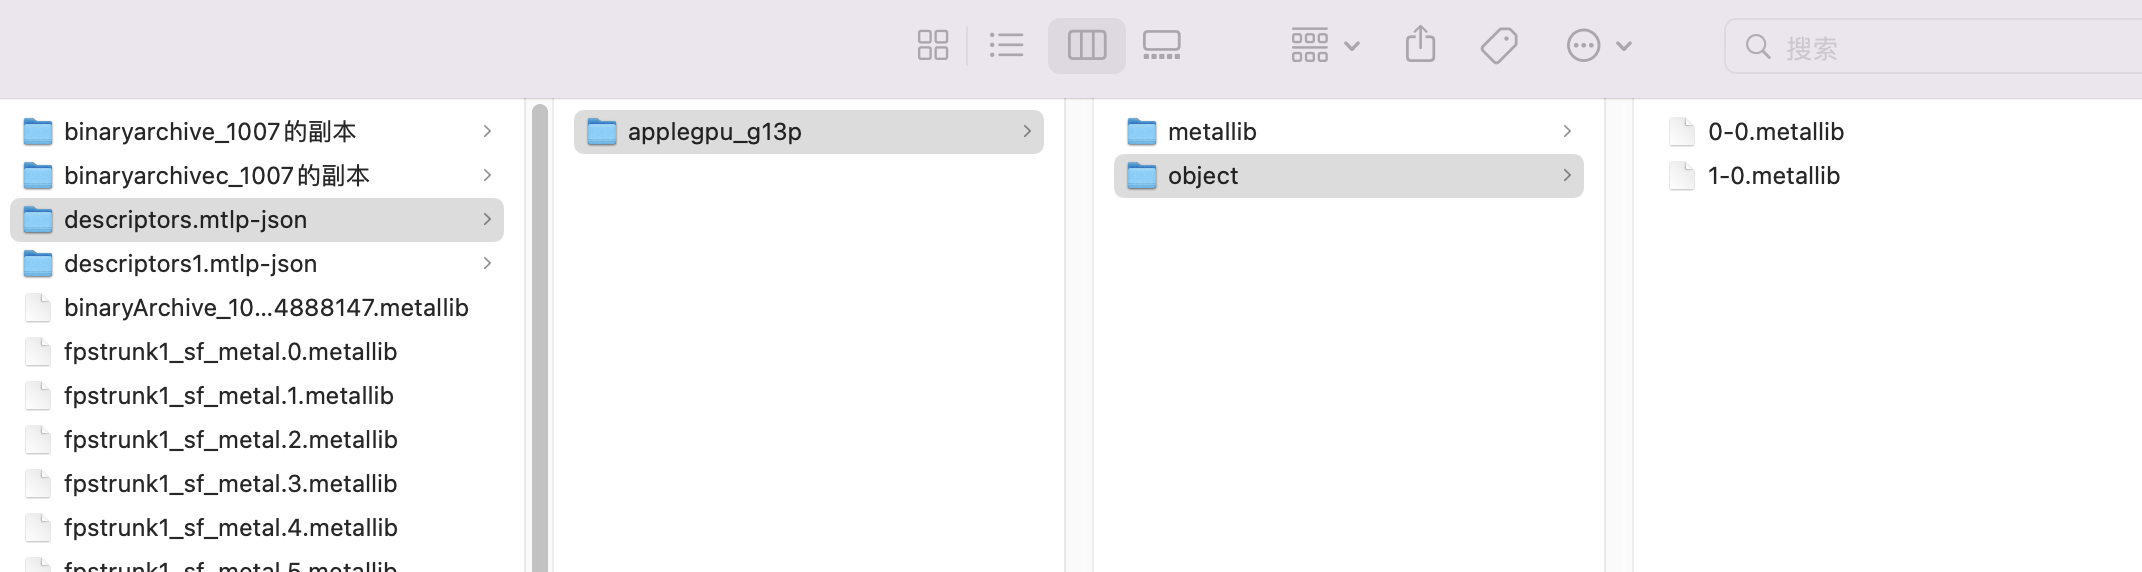Viewport: 2142px width, 572px height.
Task: Open the More actions menu
Action: tap(1597, 46)
